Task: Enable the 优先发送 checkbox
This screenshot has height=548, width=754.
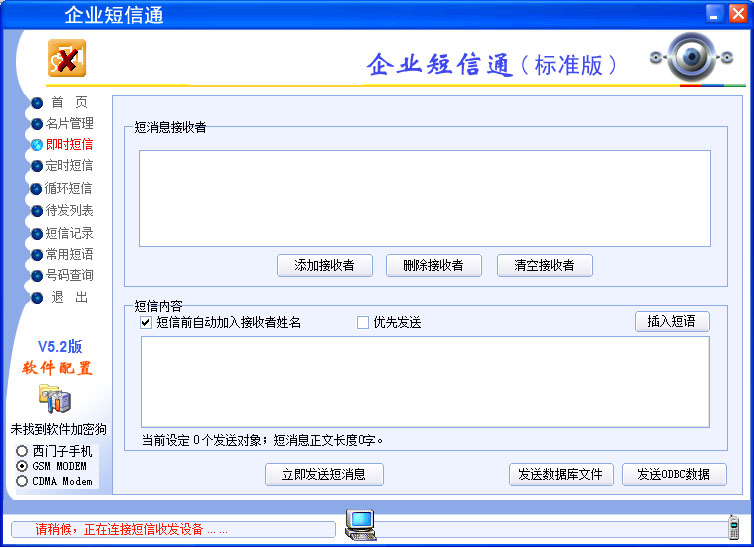Action: [364, 322]
